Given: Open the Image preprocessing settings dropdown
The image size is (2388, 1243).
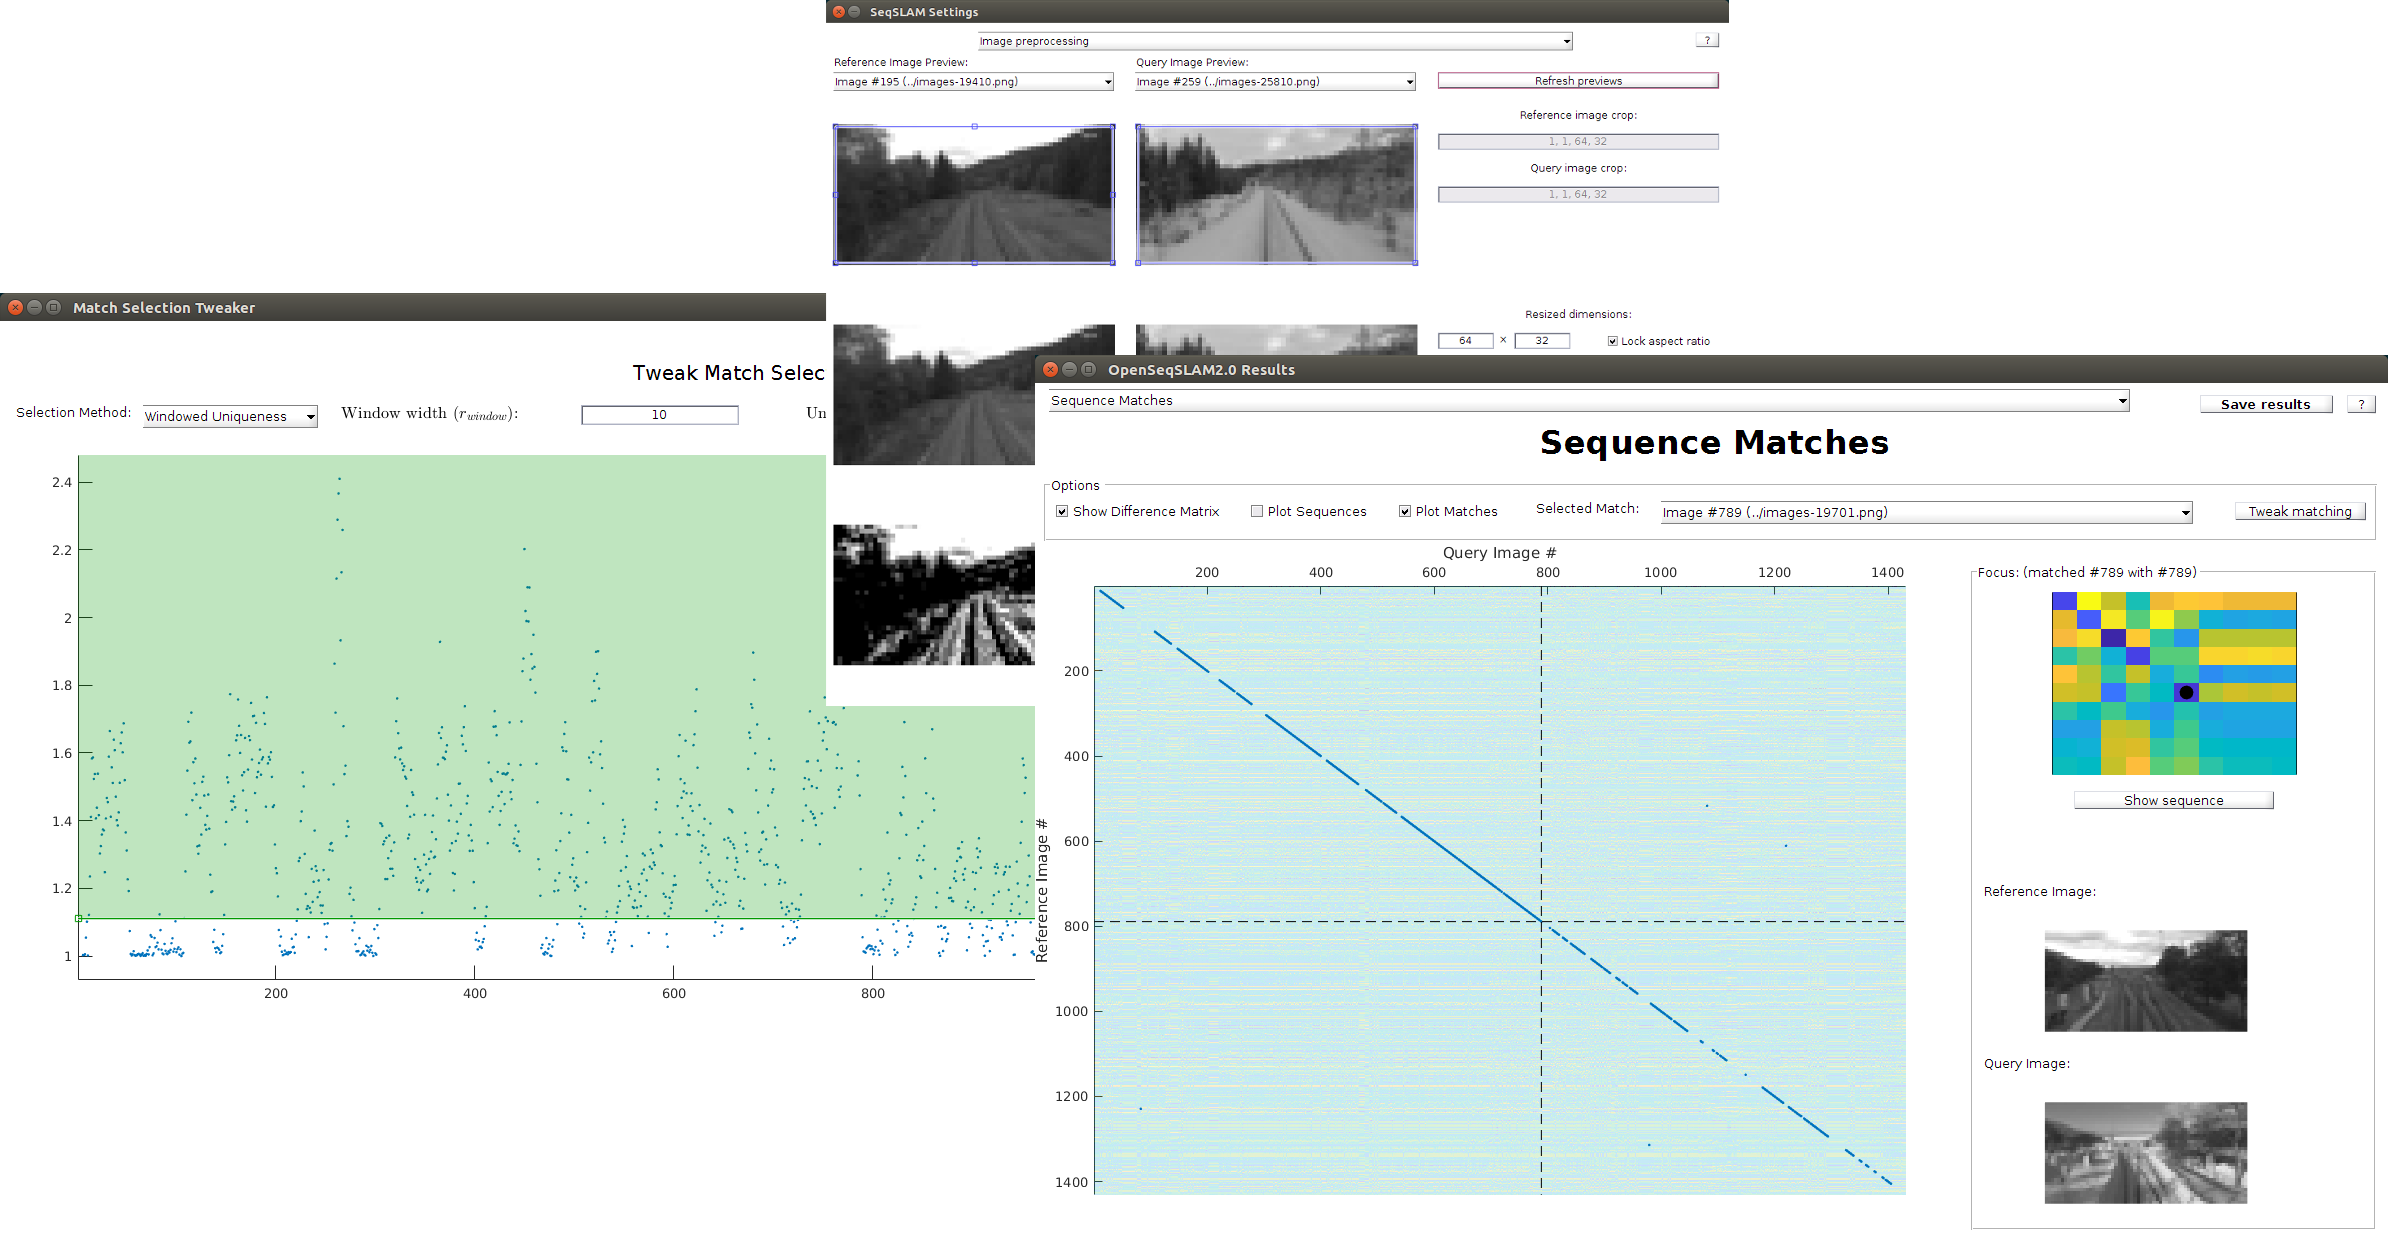Looking at the screenshot, I should point(1274,41).
